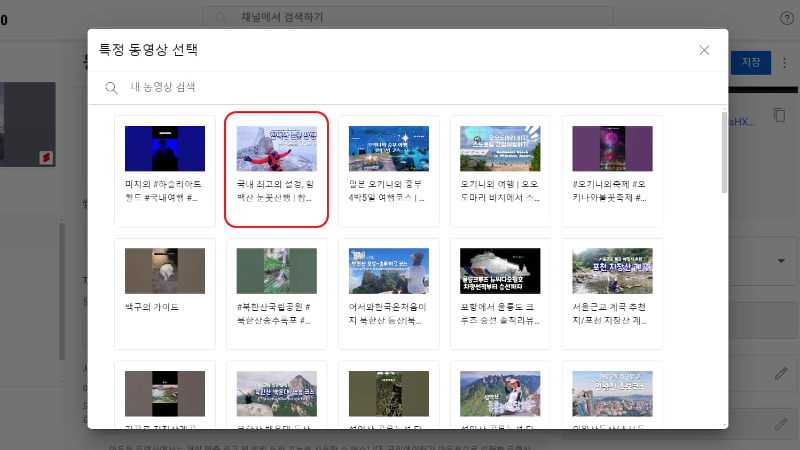Click the magnifier icon in the dialog search bar
The width and height of the screenshot is (800, 450).
click(111, 88)
